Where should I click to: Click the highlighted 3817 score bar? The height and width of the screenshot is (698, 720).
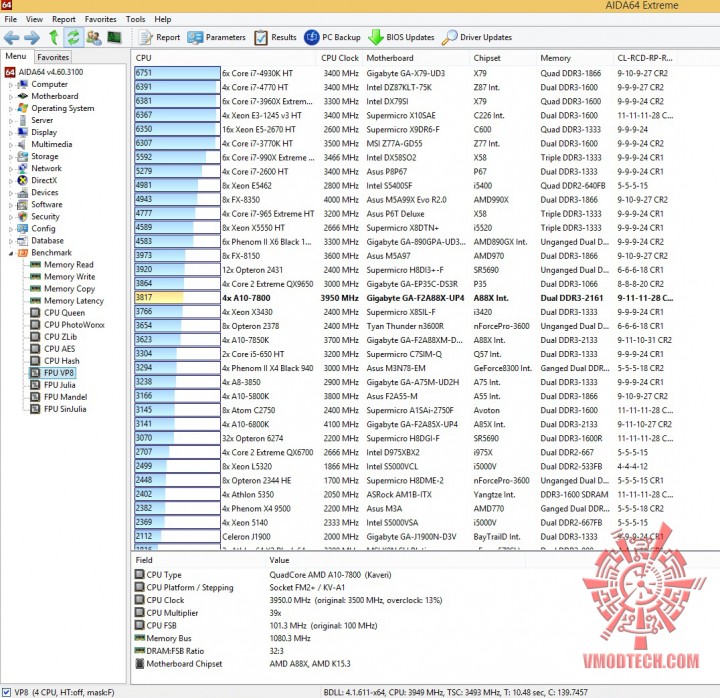point(177,298)
